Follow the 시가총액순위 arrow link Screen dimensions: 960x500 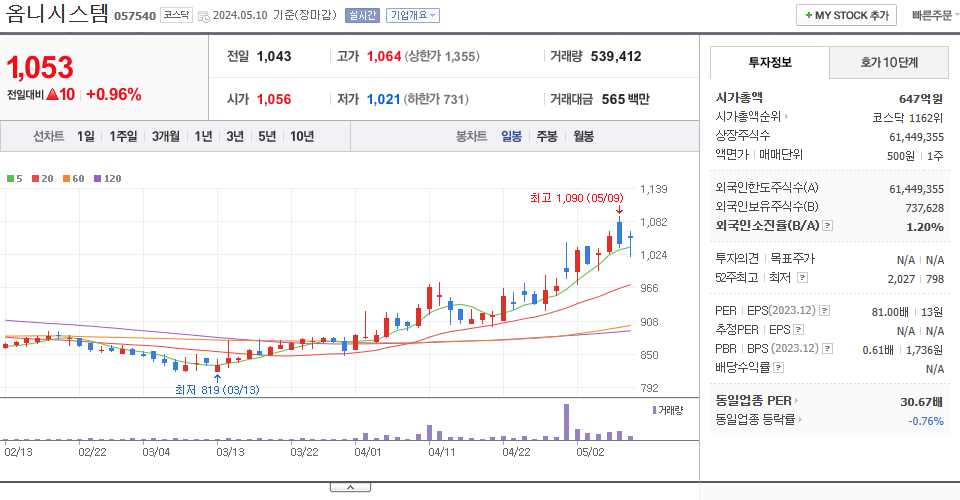(752, 116)
